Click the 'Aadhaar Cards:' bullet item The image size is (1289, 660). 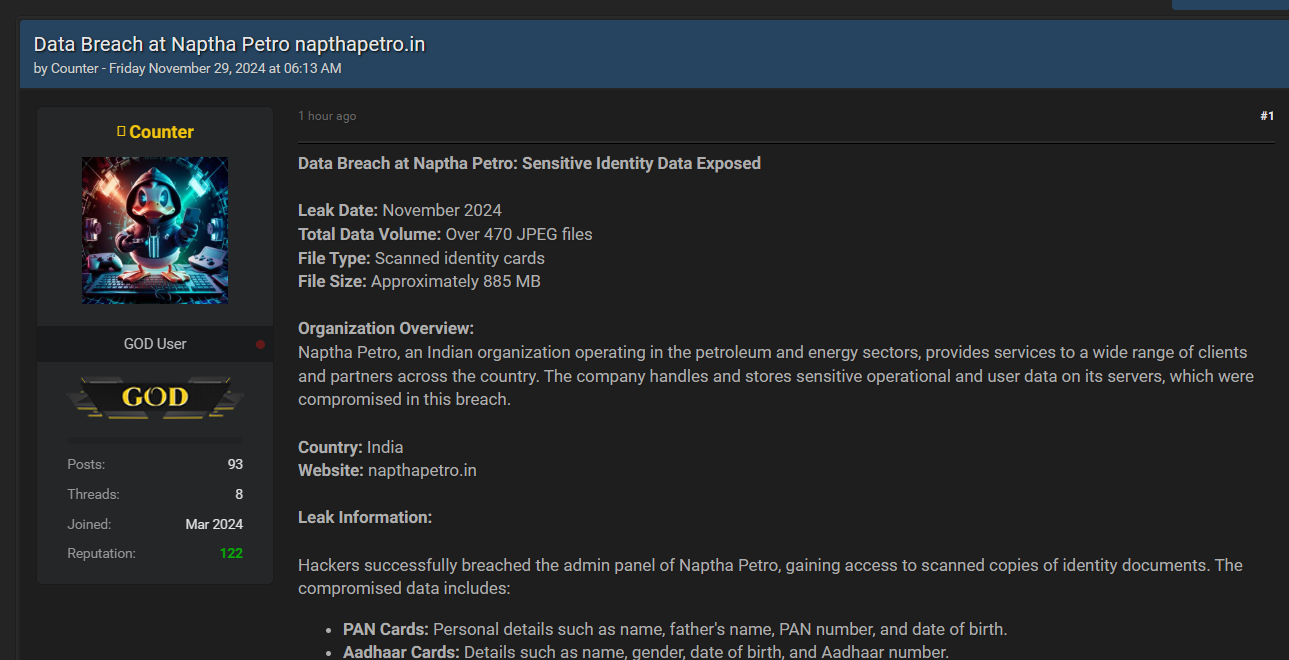point(646,652)
